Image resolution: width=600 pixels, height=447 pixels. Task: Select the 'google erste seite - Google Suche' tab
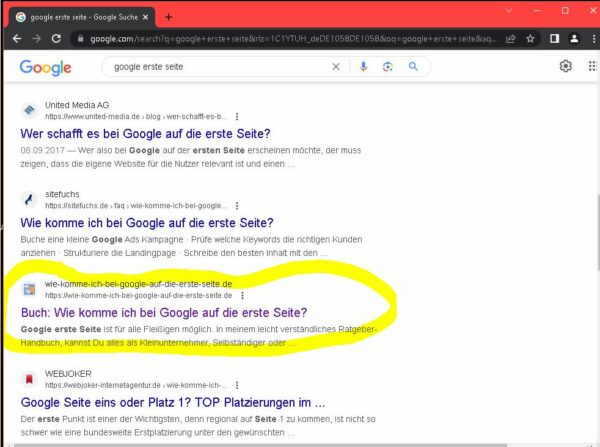[82, 17]
